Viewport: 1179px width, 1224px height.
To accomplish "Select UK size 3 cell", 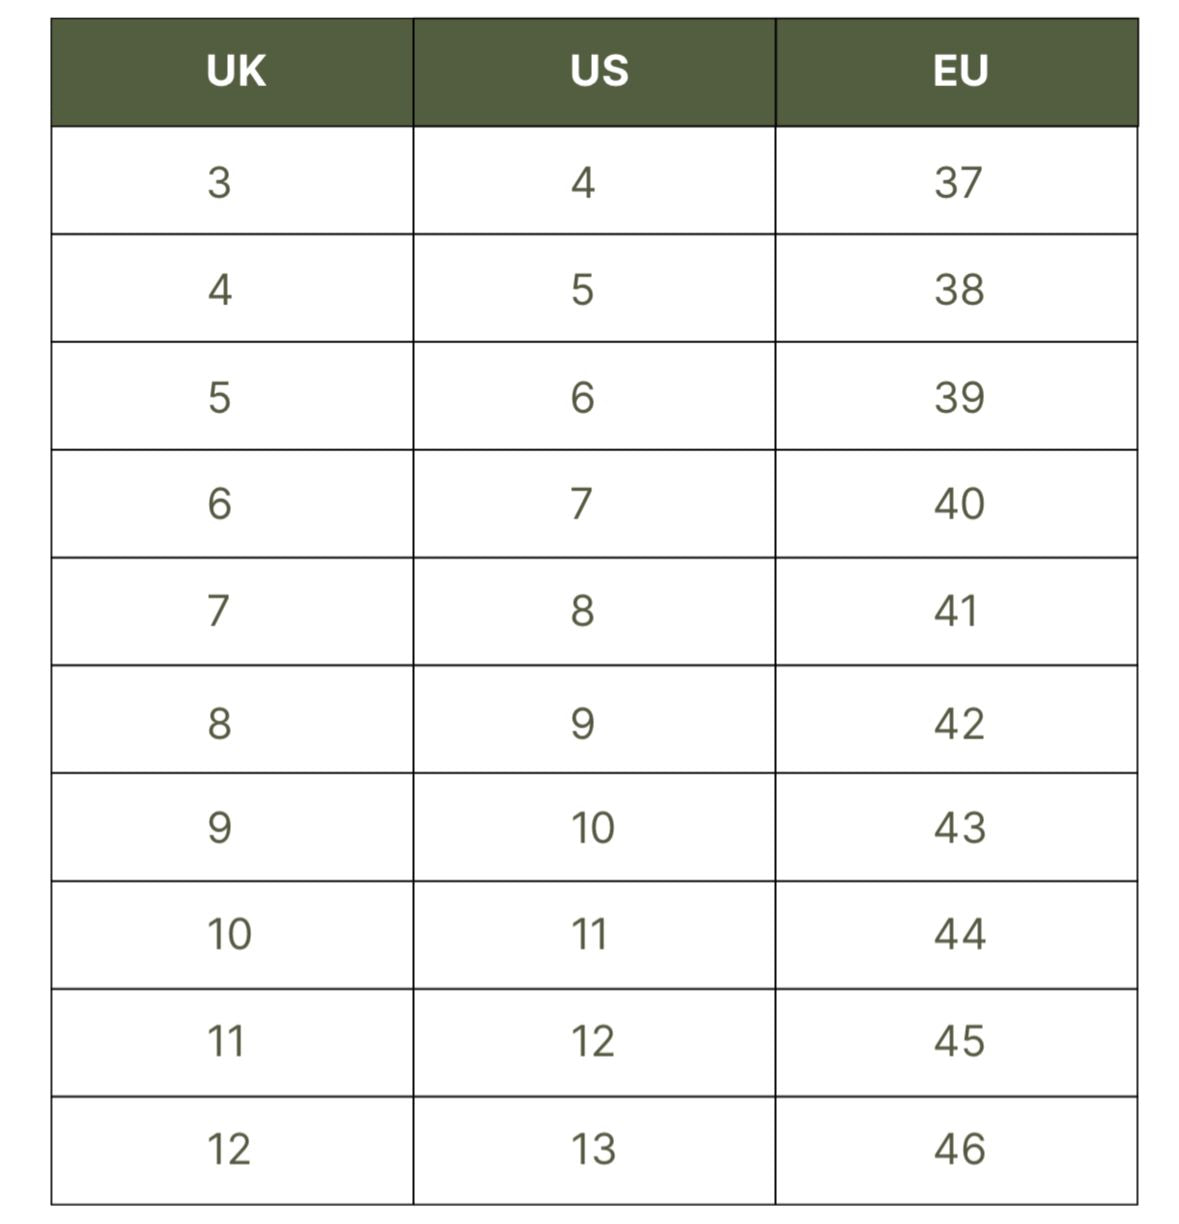I will pos(219,182).
